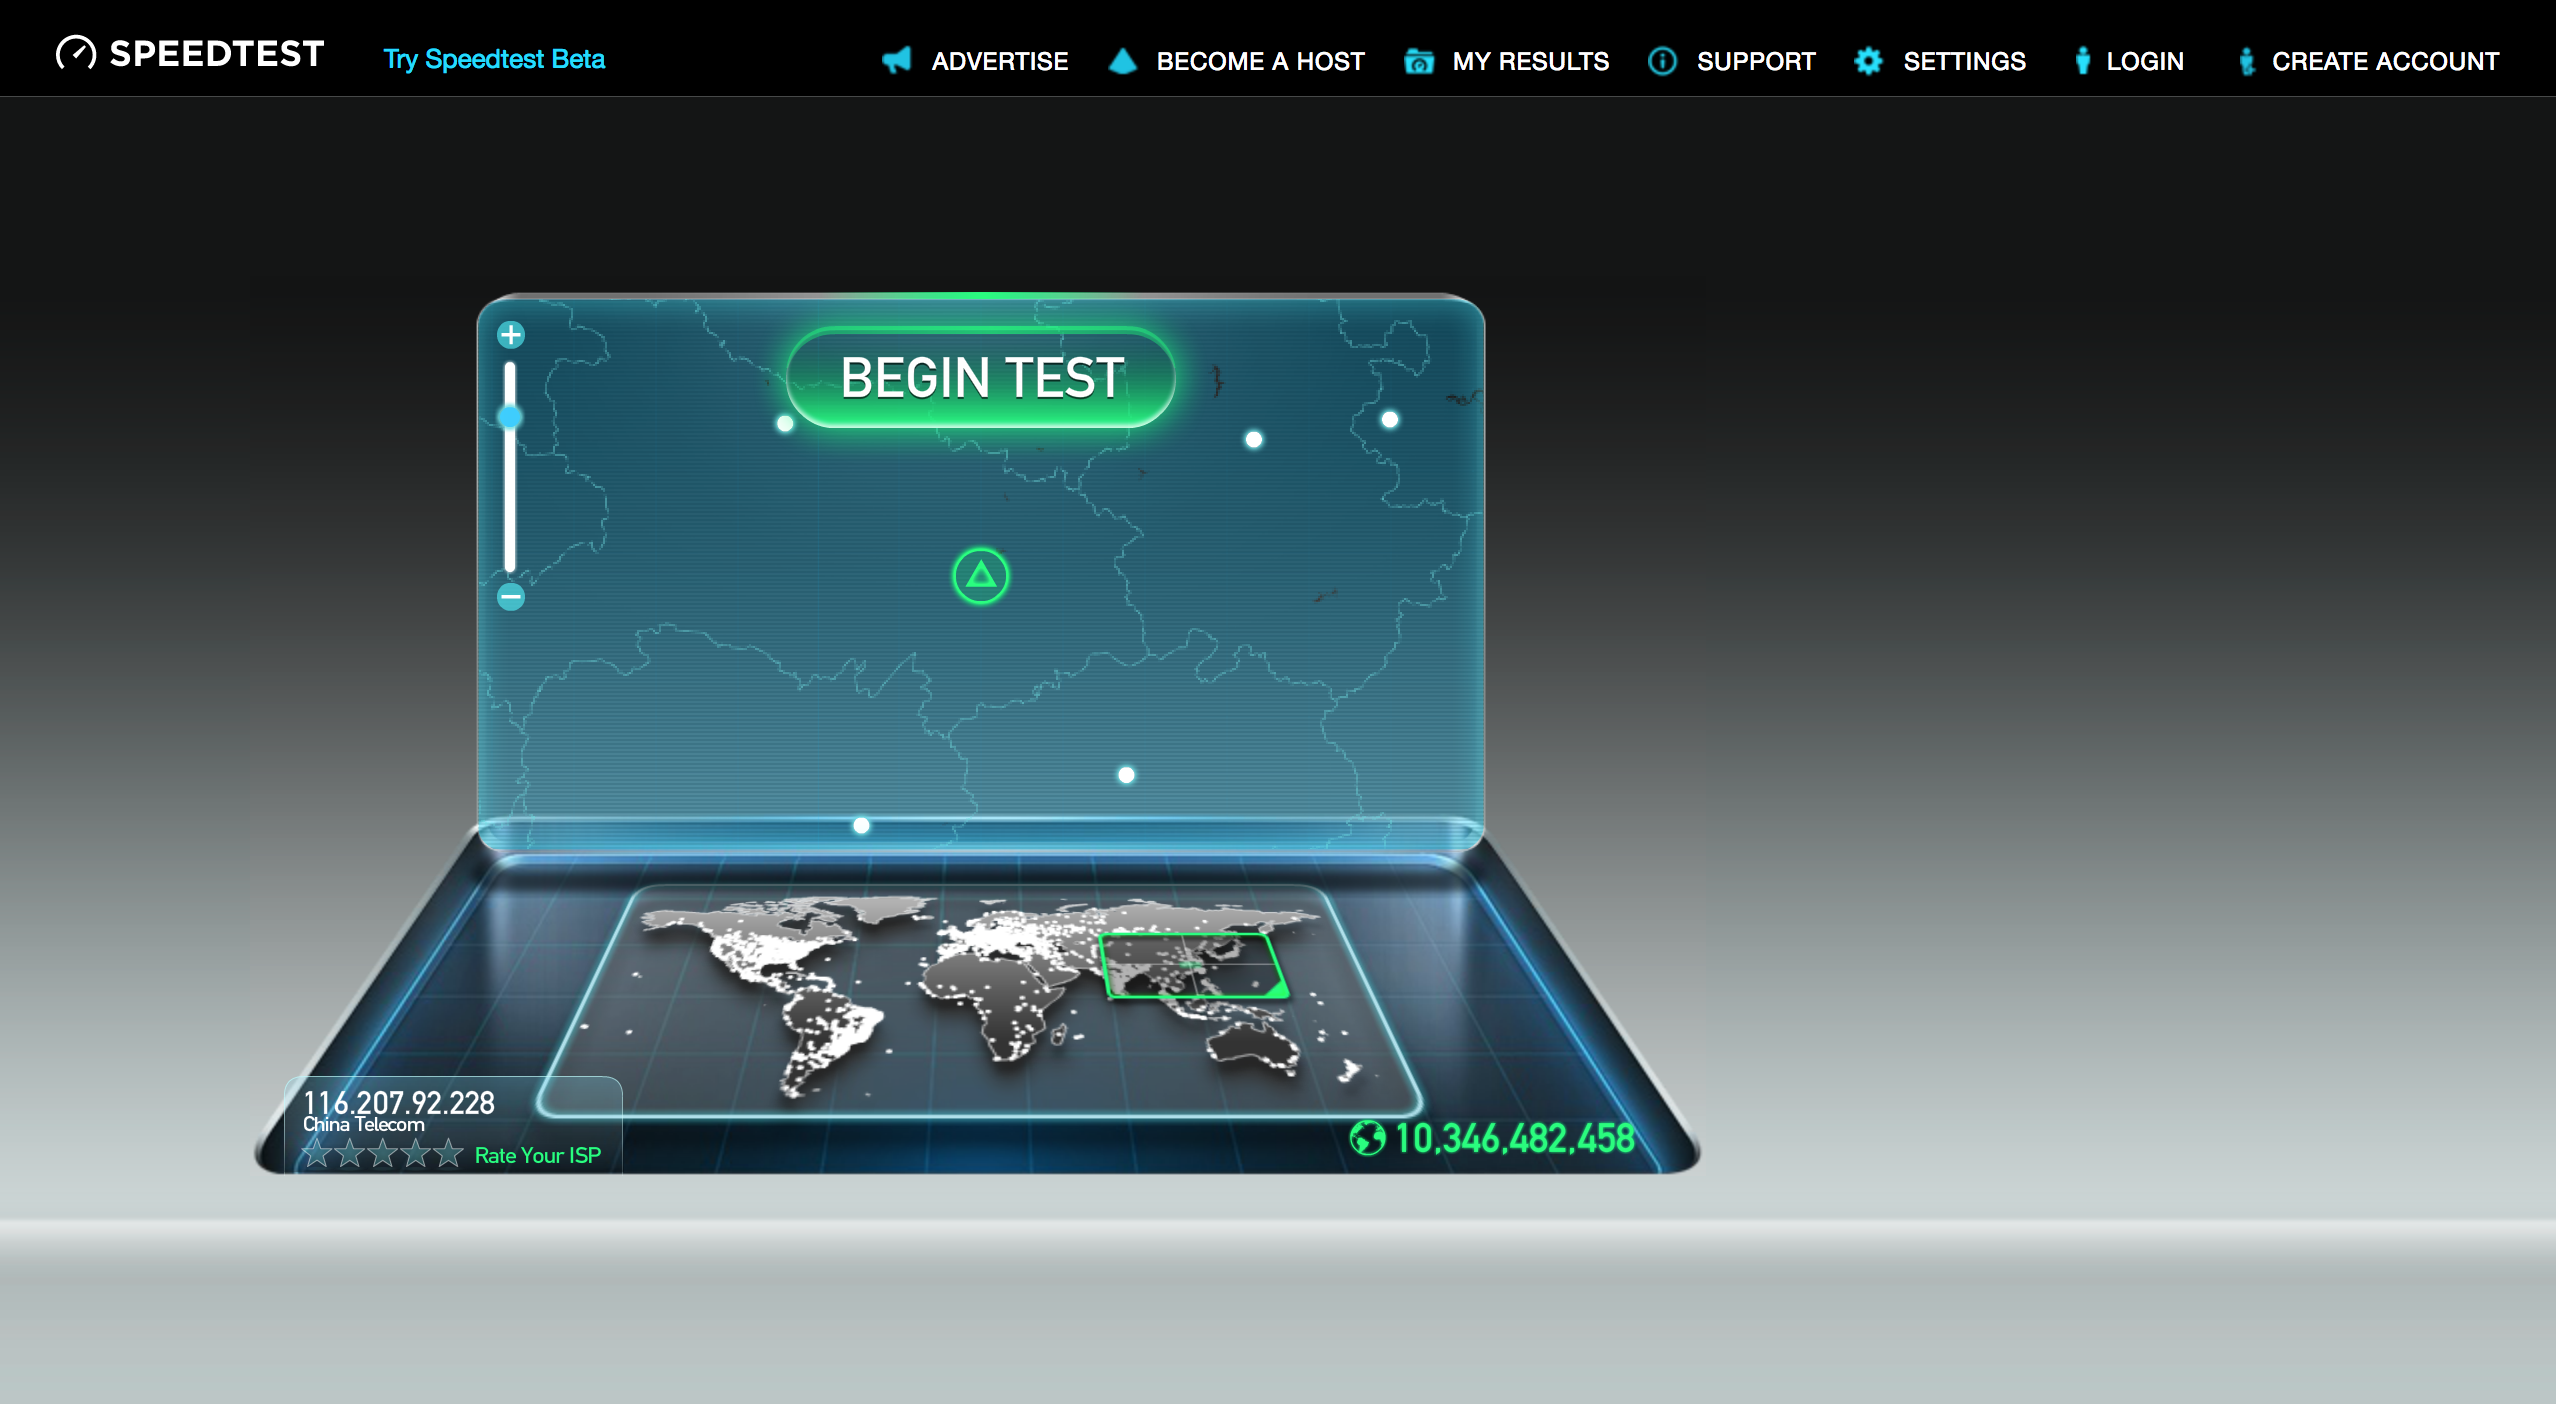The width and height of the screenshot is (2556, 1404).
Task: Open the Login page
Action: tap(2145, 61)
